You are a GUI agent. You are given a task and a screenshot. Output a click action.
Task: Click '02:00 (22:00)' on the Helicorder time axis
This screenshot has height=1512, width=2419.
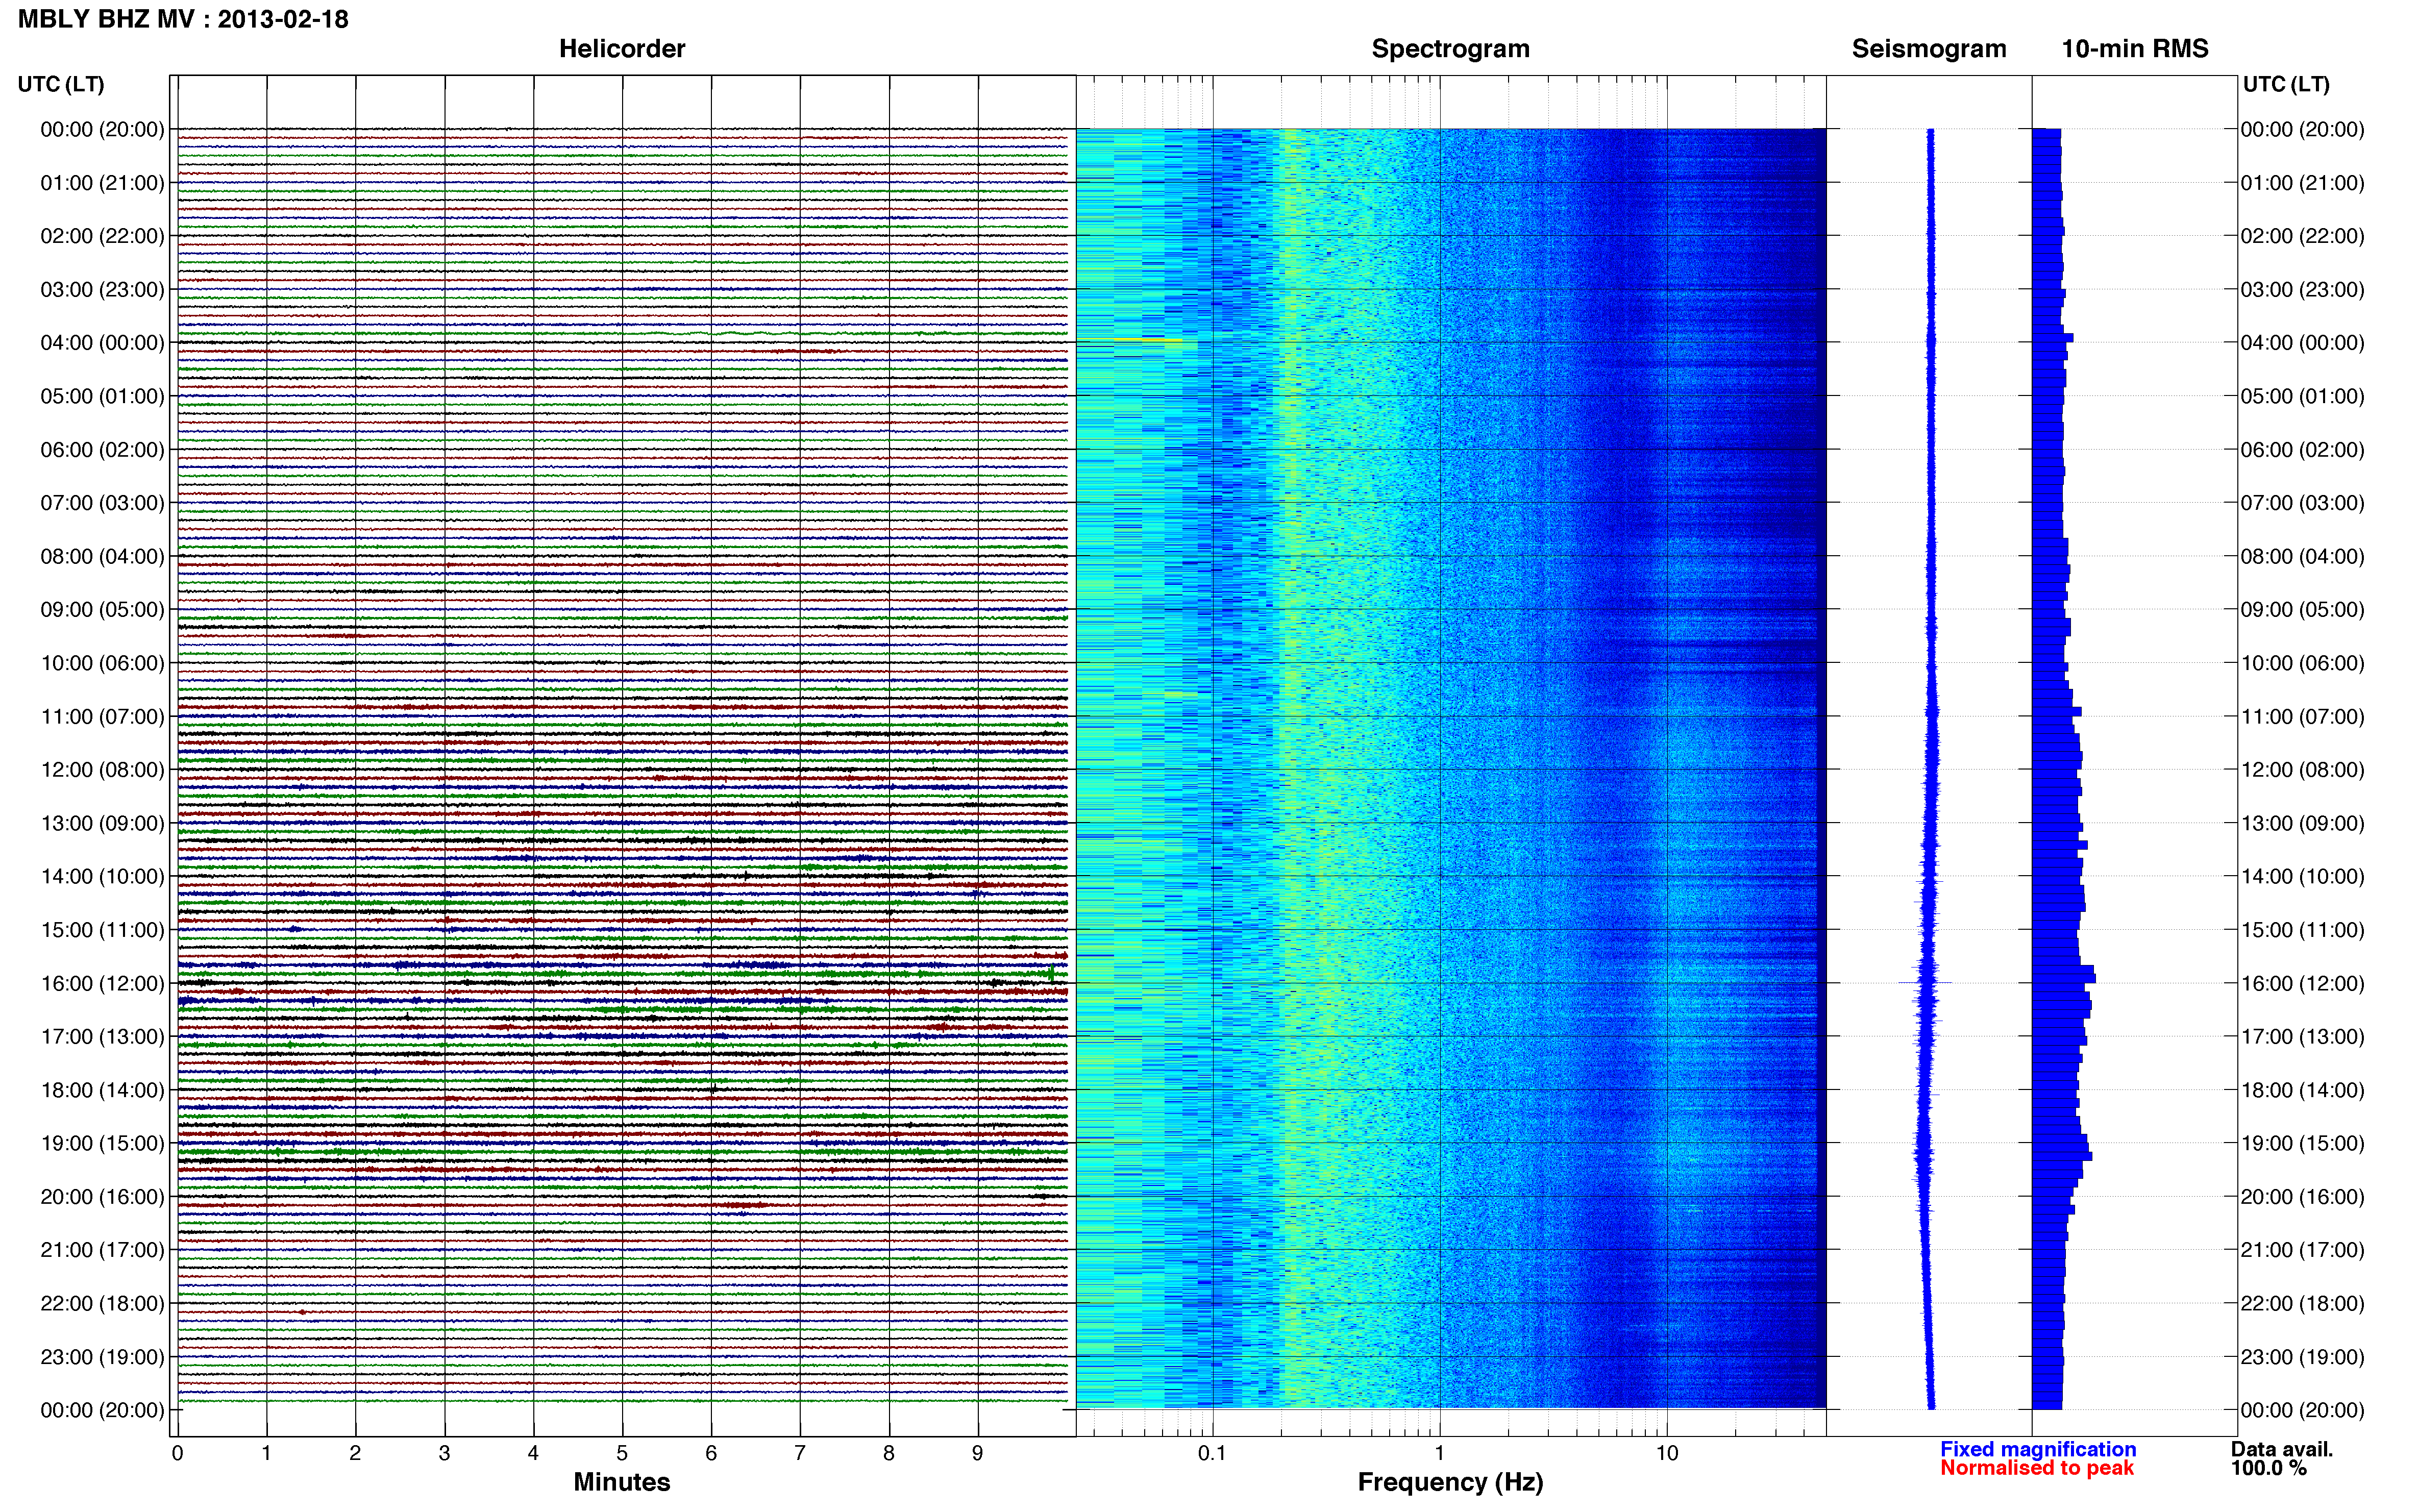[x=103, y=236]
